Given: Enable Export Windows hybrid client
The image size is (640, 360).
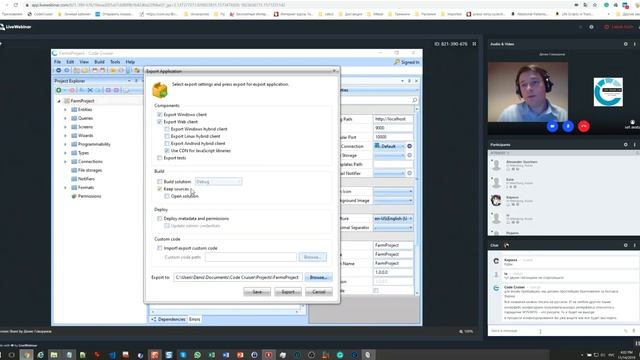Looking at the screenshot, I should point(167,129).
